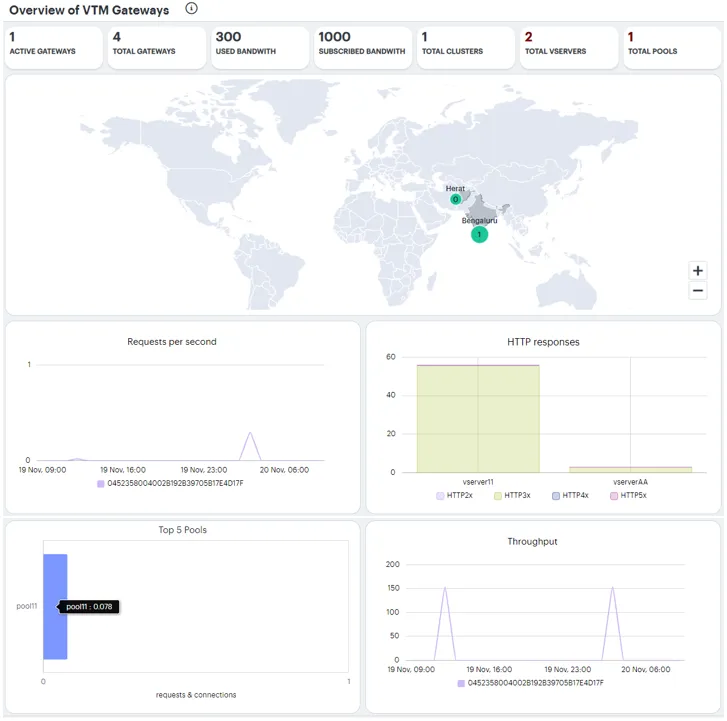Click the info icon beside the Overview title

coord(191,8)
